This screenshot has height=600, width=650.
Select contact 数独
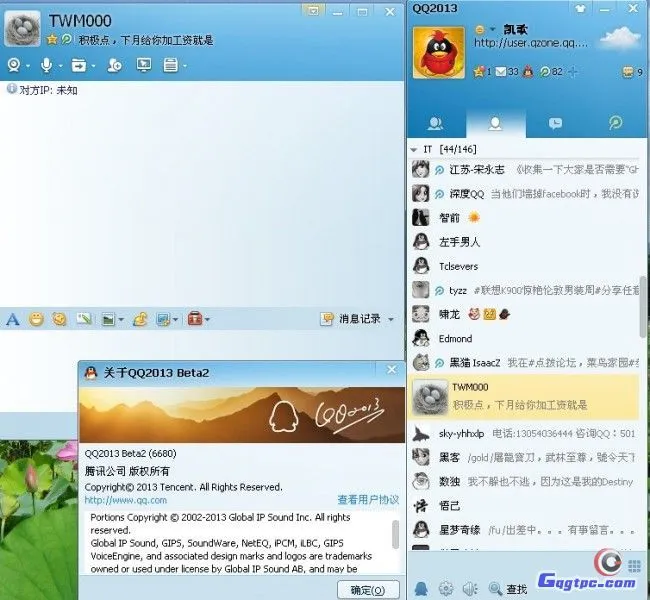[x=526, y=481]
